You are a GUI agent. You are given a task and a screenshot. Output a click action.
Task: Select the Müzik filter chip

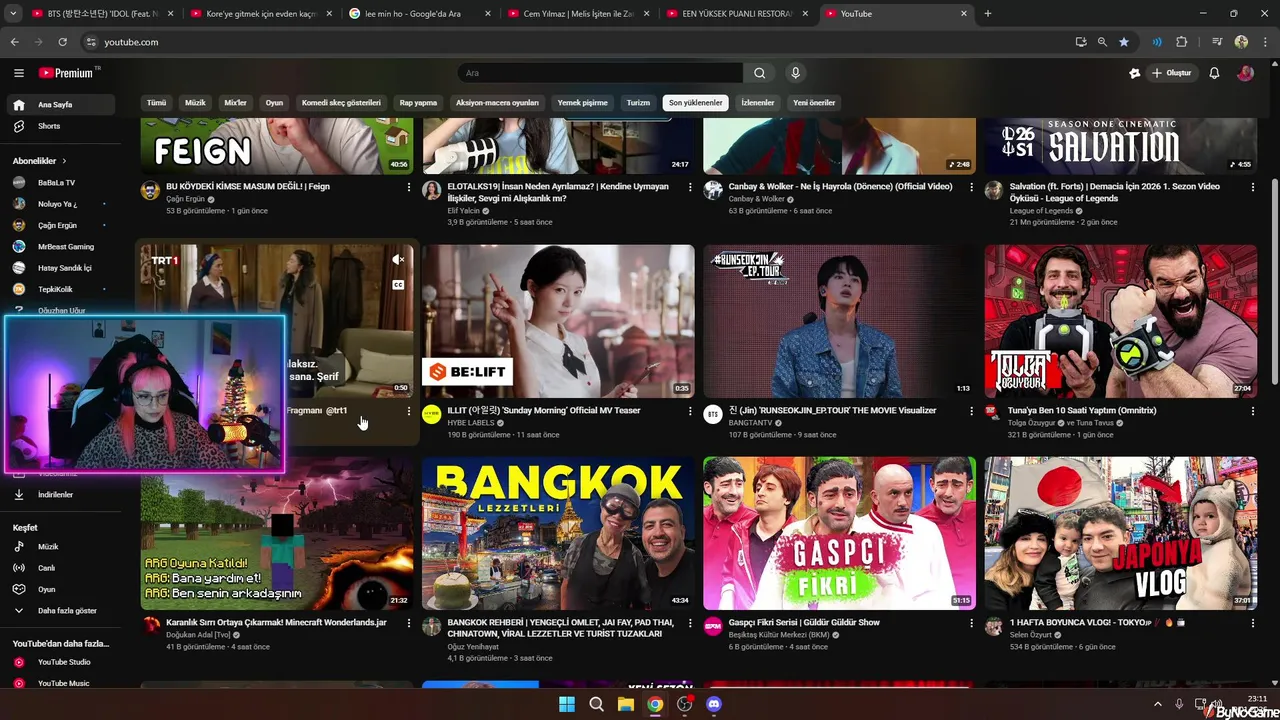coord(196,103)
